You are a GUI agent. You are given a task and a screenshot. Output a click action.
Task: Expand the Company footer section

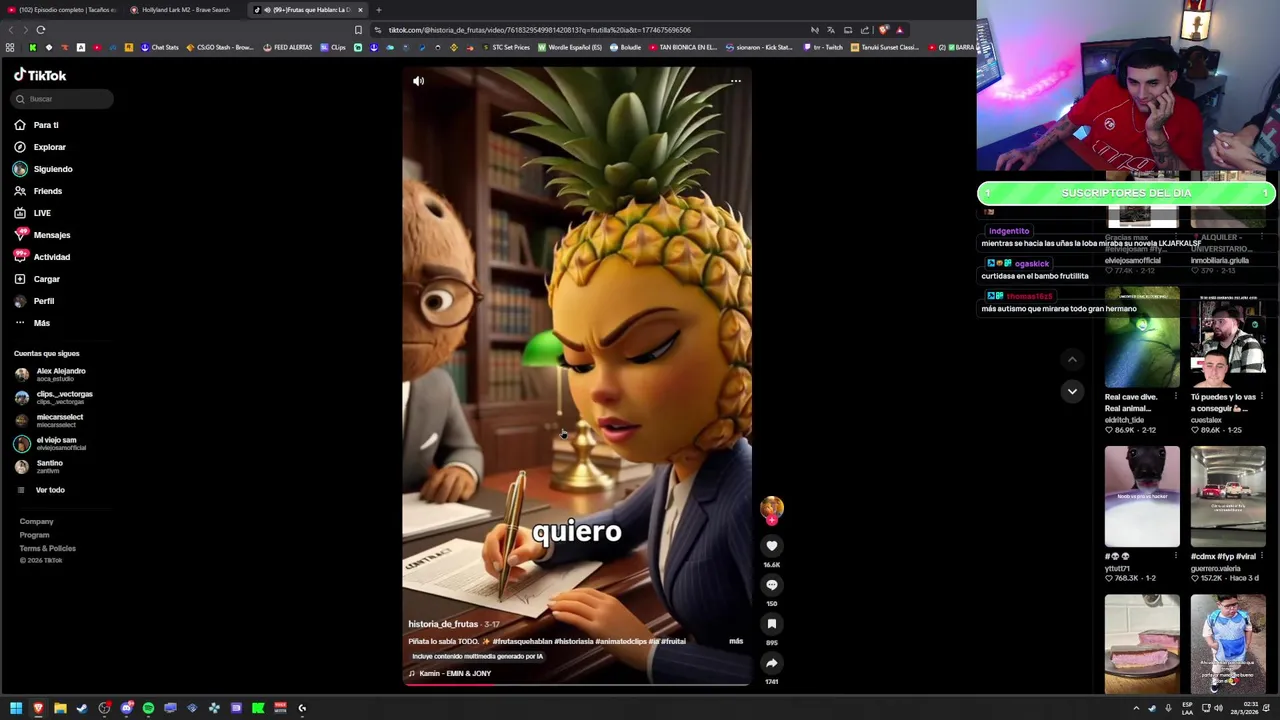point(36,521)
